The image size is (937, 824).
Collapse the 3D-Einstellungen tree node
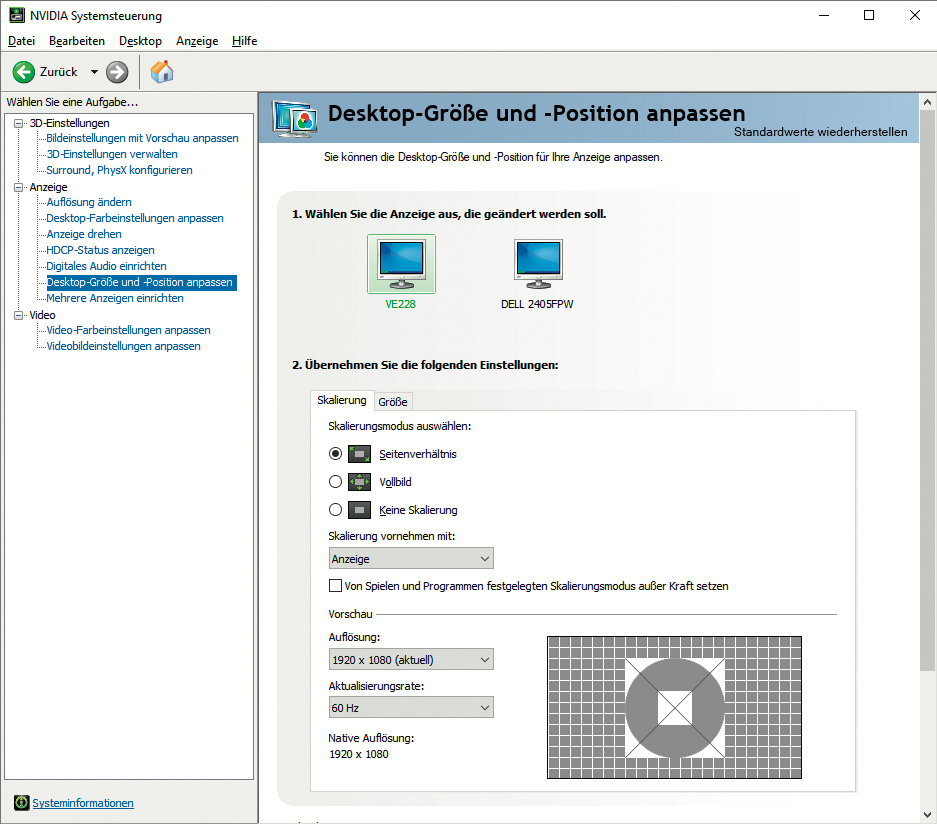pos(19,123)
